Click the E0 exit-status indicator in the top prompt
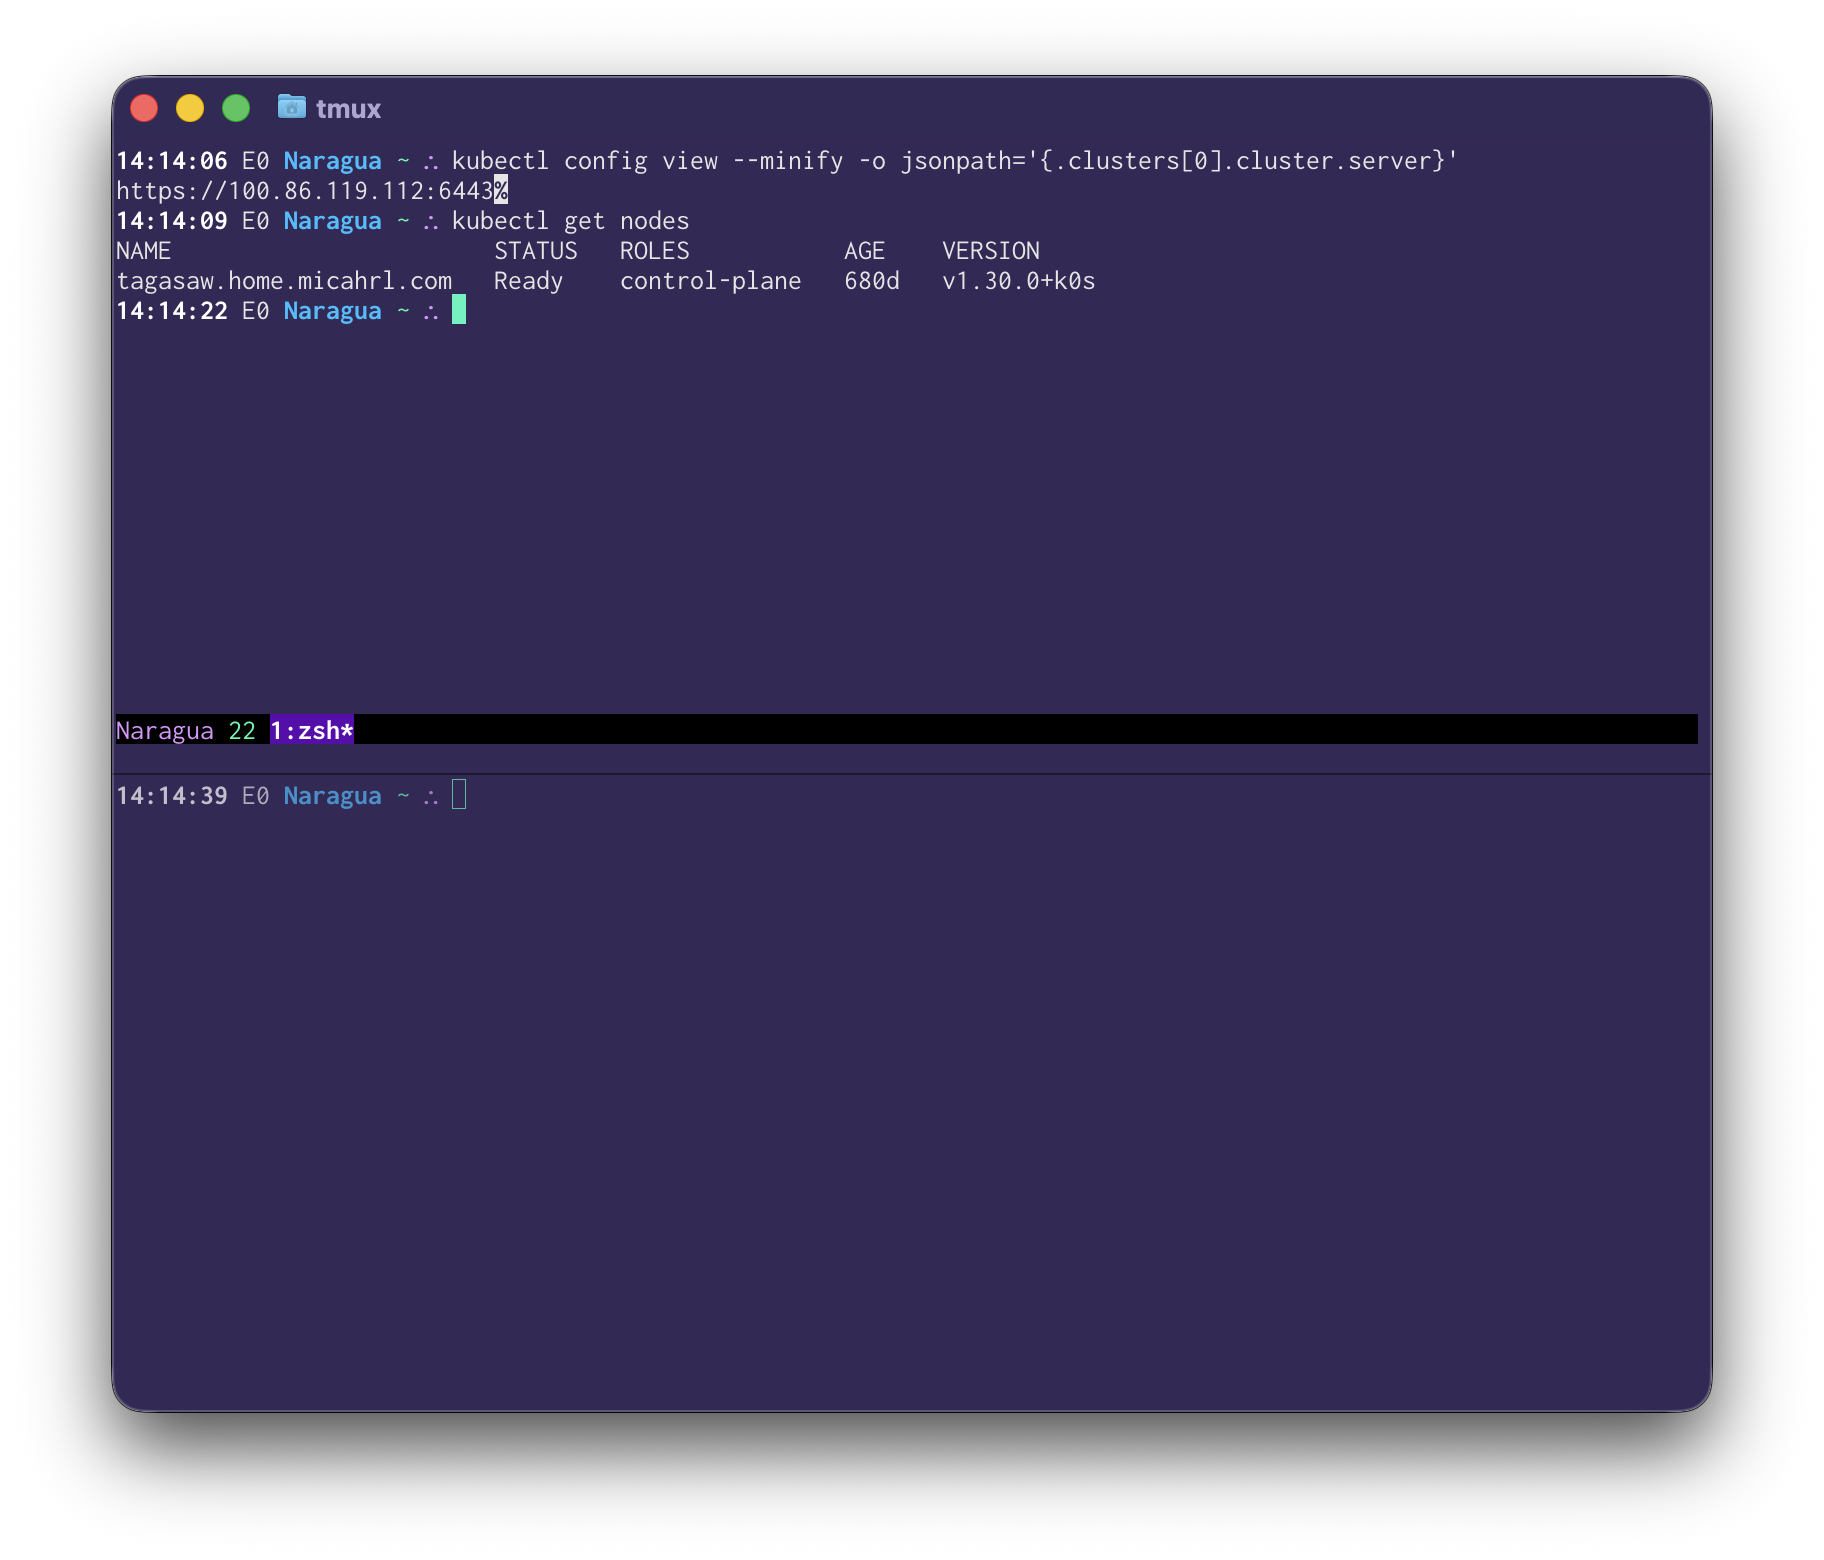Viewport: 1824px width, 1560px height. (x=256, y=160)
